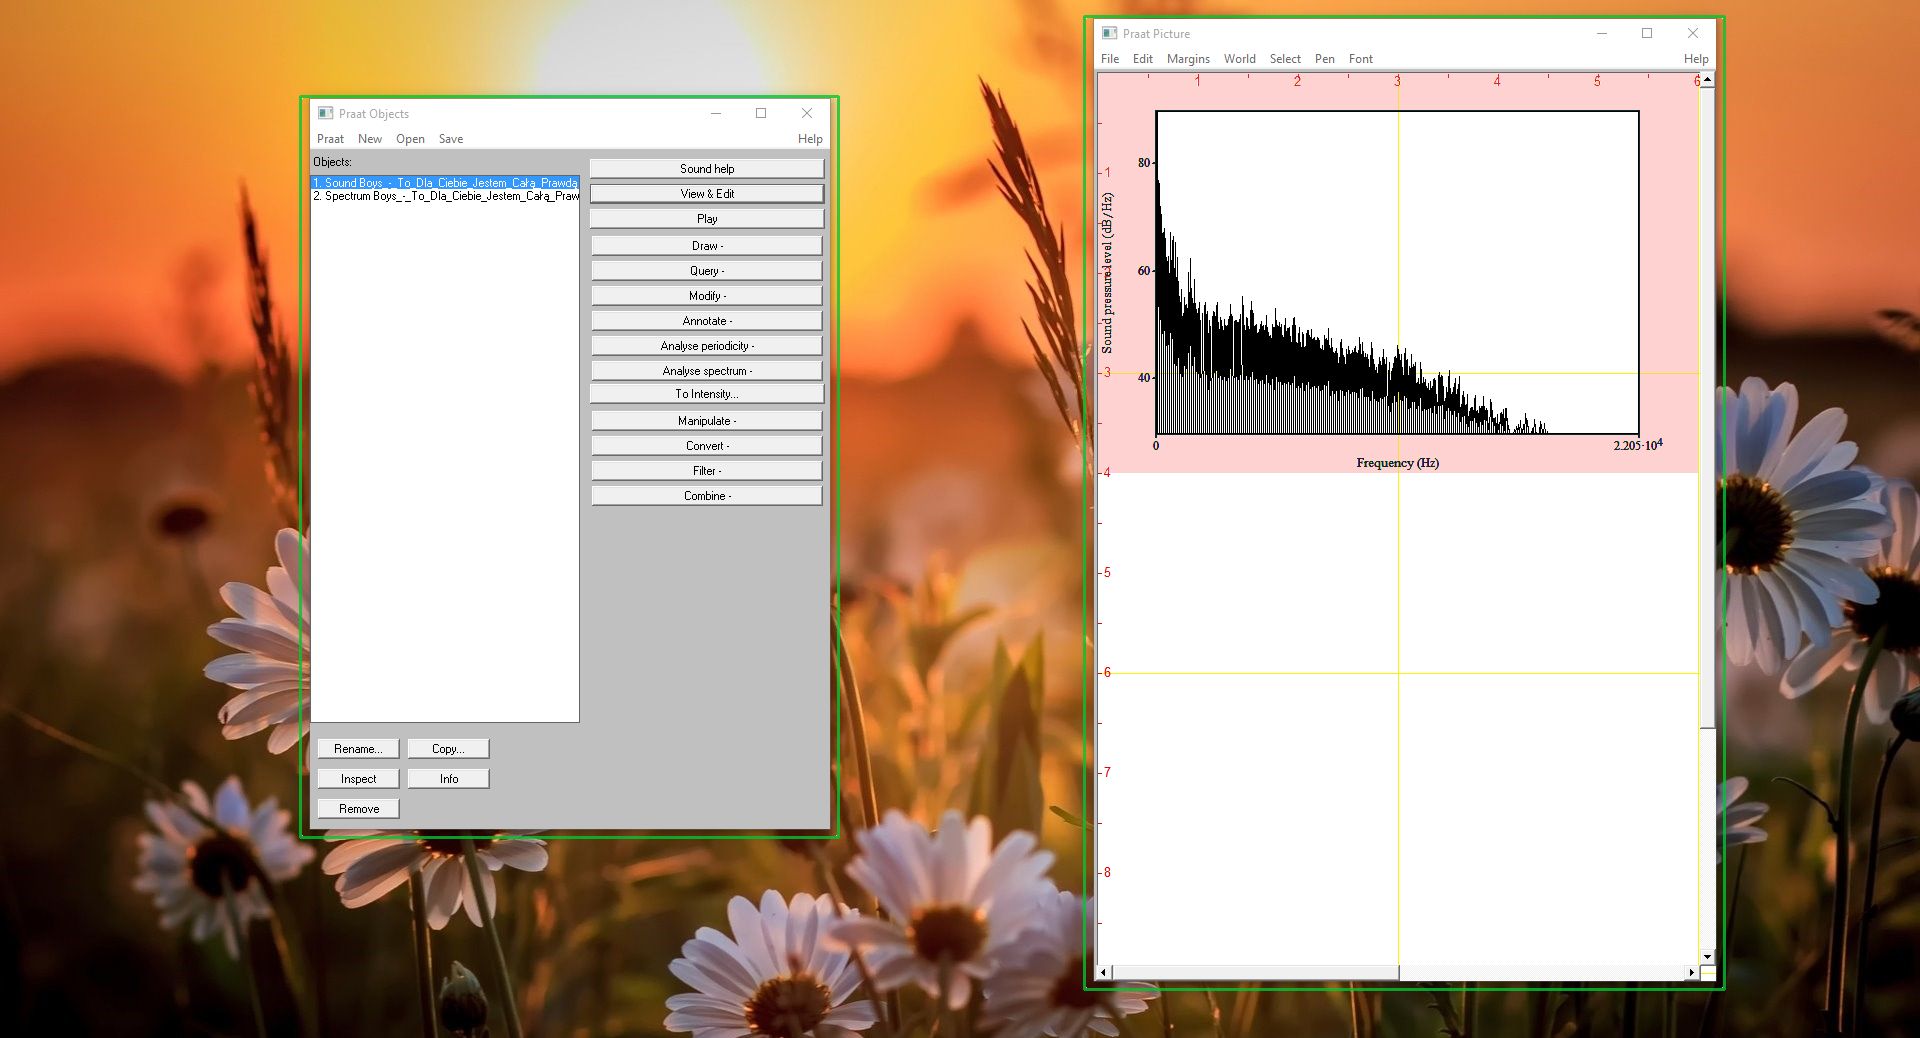Click the Sound help button
Image resolution: width=1920 pixels, height=1038 pixels.
pos(706,168)
